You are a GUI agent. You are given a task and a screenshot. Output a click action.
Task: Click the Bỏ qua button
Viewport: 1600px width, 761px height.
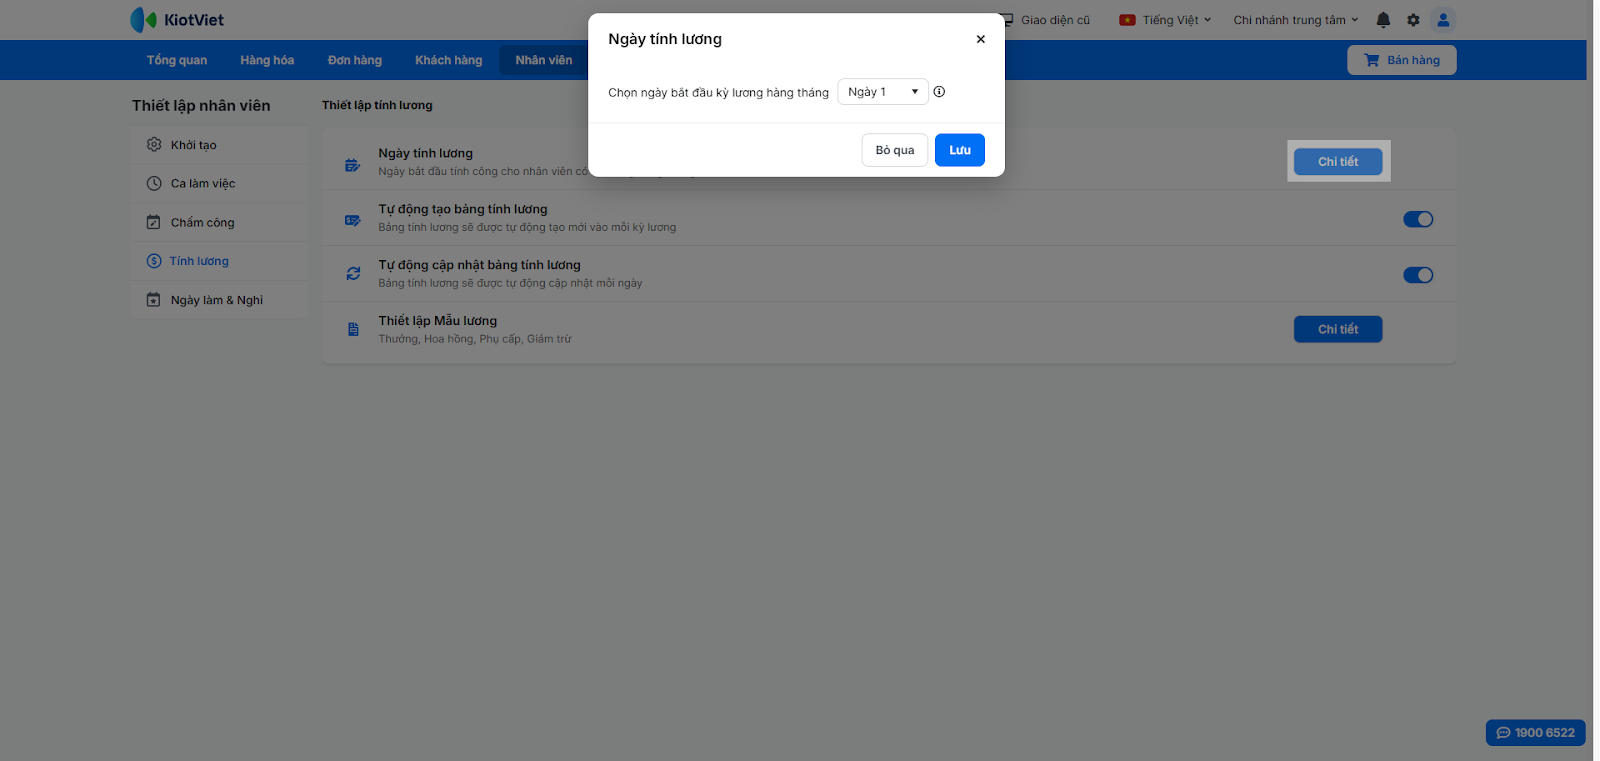click(895, 150)
